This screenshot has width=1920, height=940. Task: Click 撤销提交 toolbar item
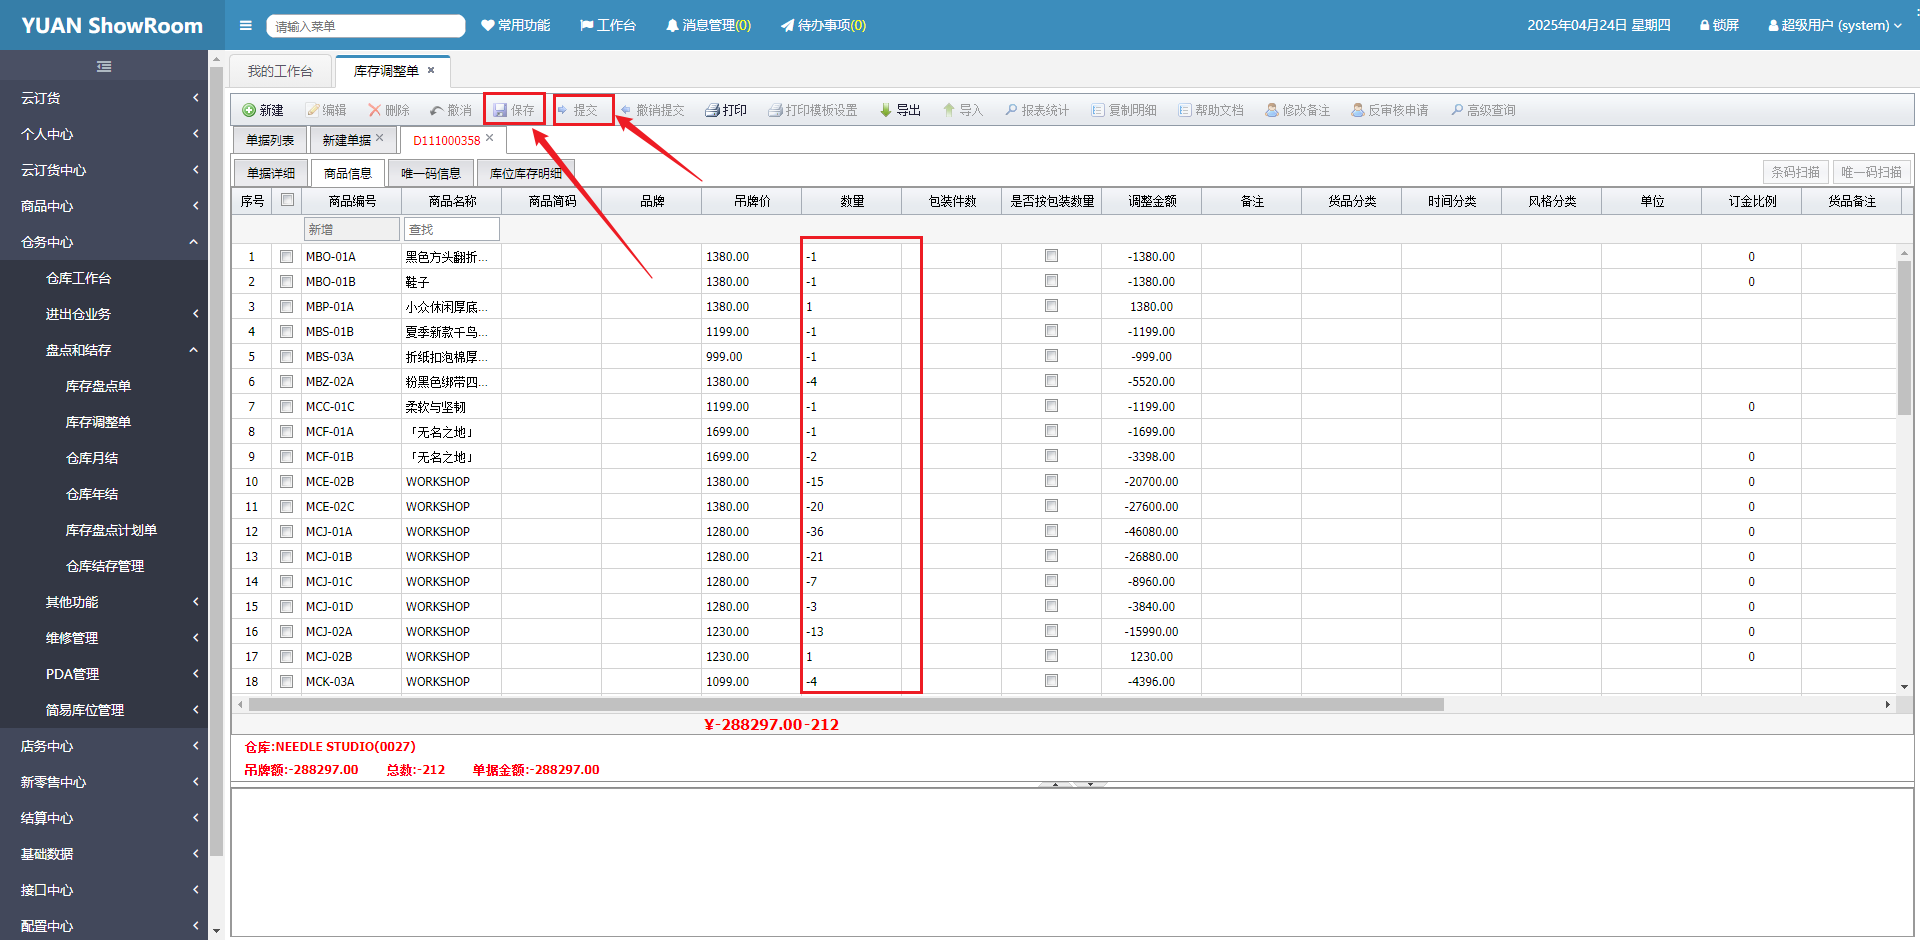(652, 110)
